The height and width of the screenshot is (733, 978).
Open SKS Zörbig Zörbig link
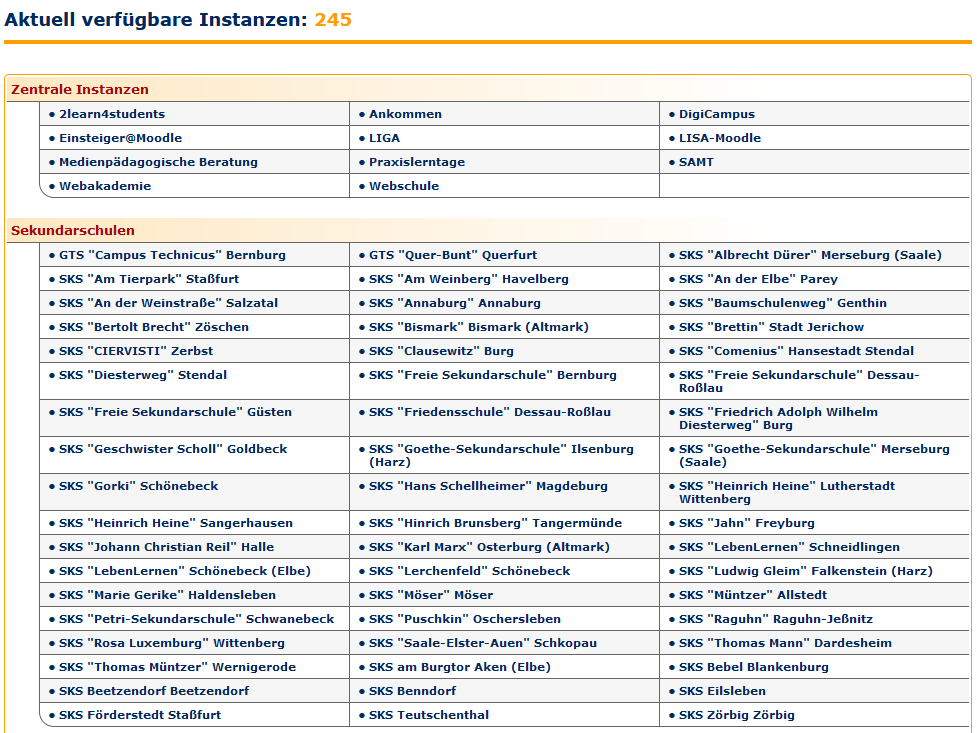pyautogui.click(x=737, y=715)
